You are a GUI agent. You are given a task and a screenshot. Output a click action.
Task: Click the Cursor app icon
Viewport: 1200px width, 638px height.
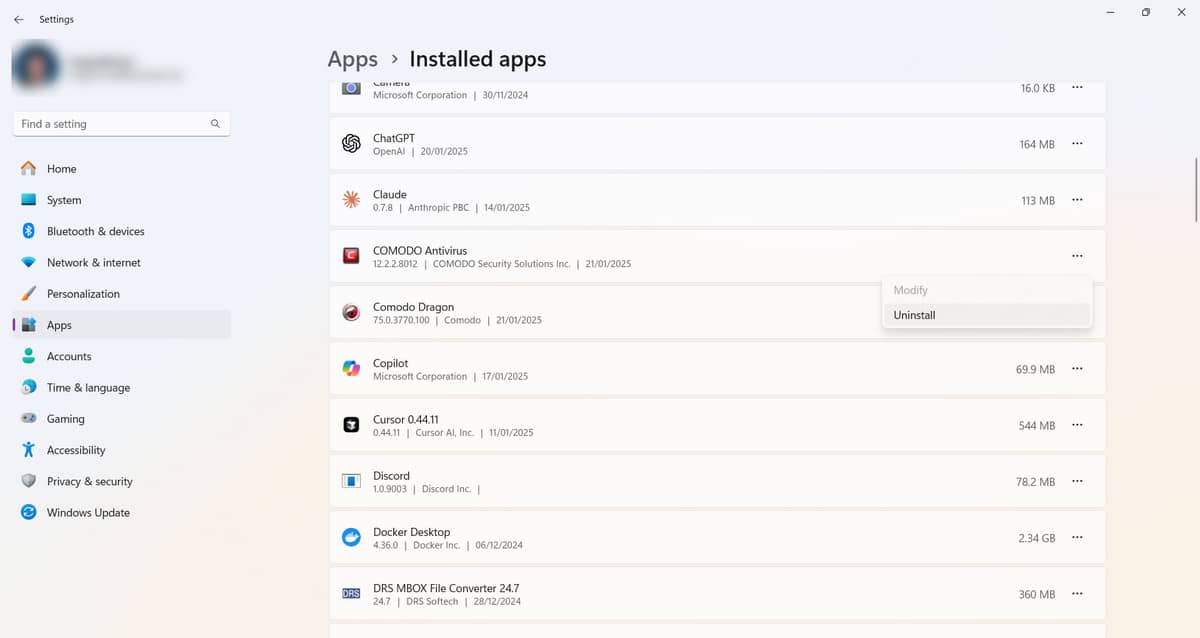point(351,425)
